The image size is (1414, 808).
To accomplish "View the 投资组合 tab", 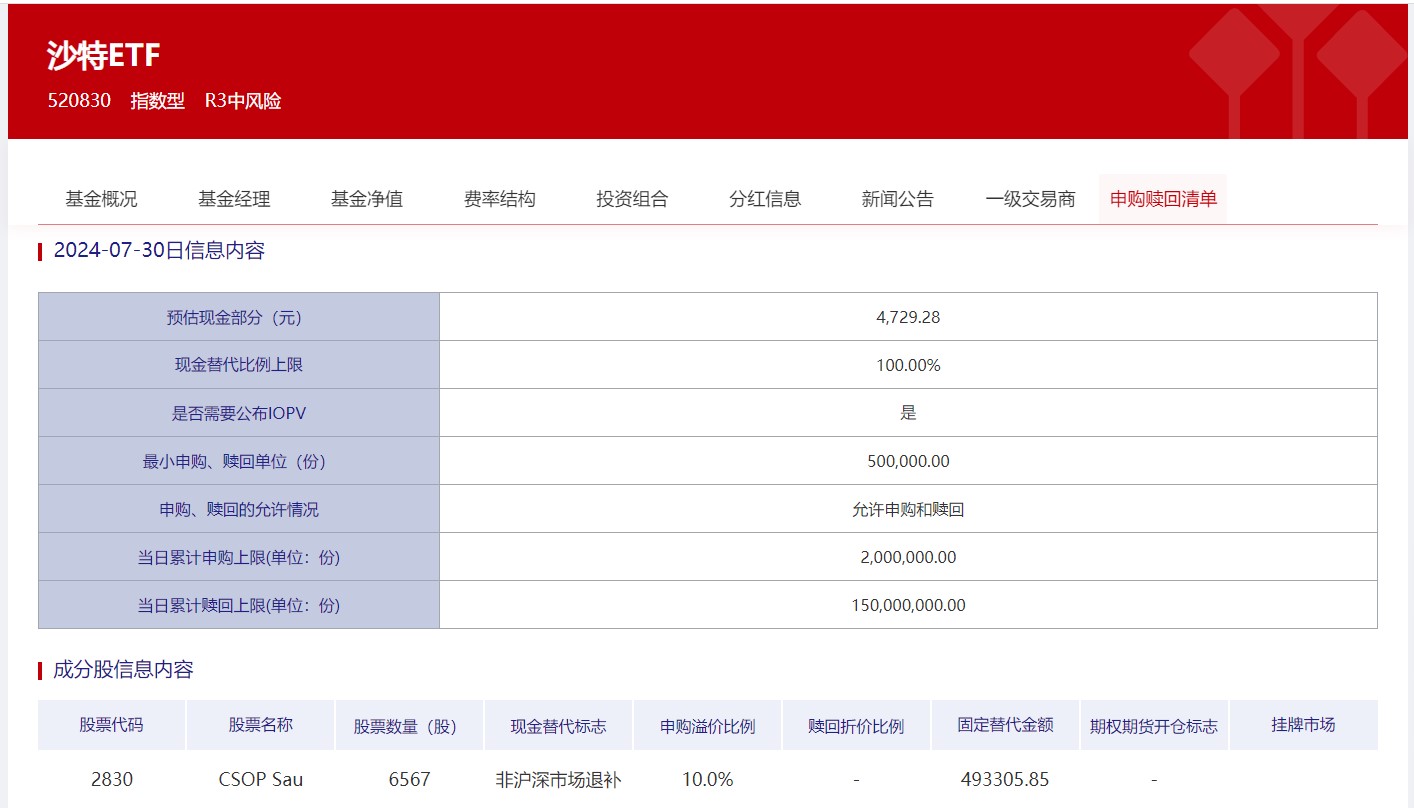I will tap(632, 199).
